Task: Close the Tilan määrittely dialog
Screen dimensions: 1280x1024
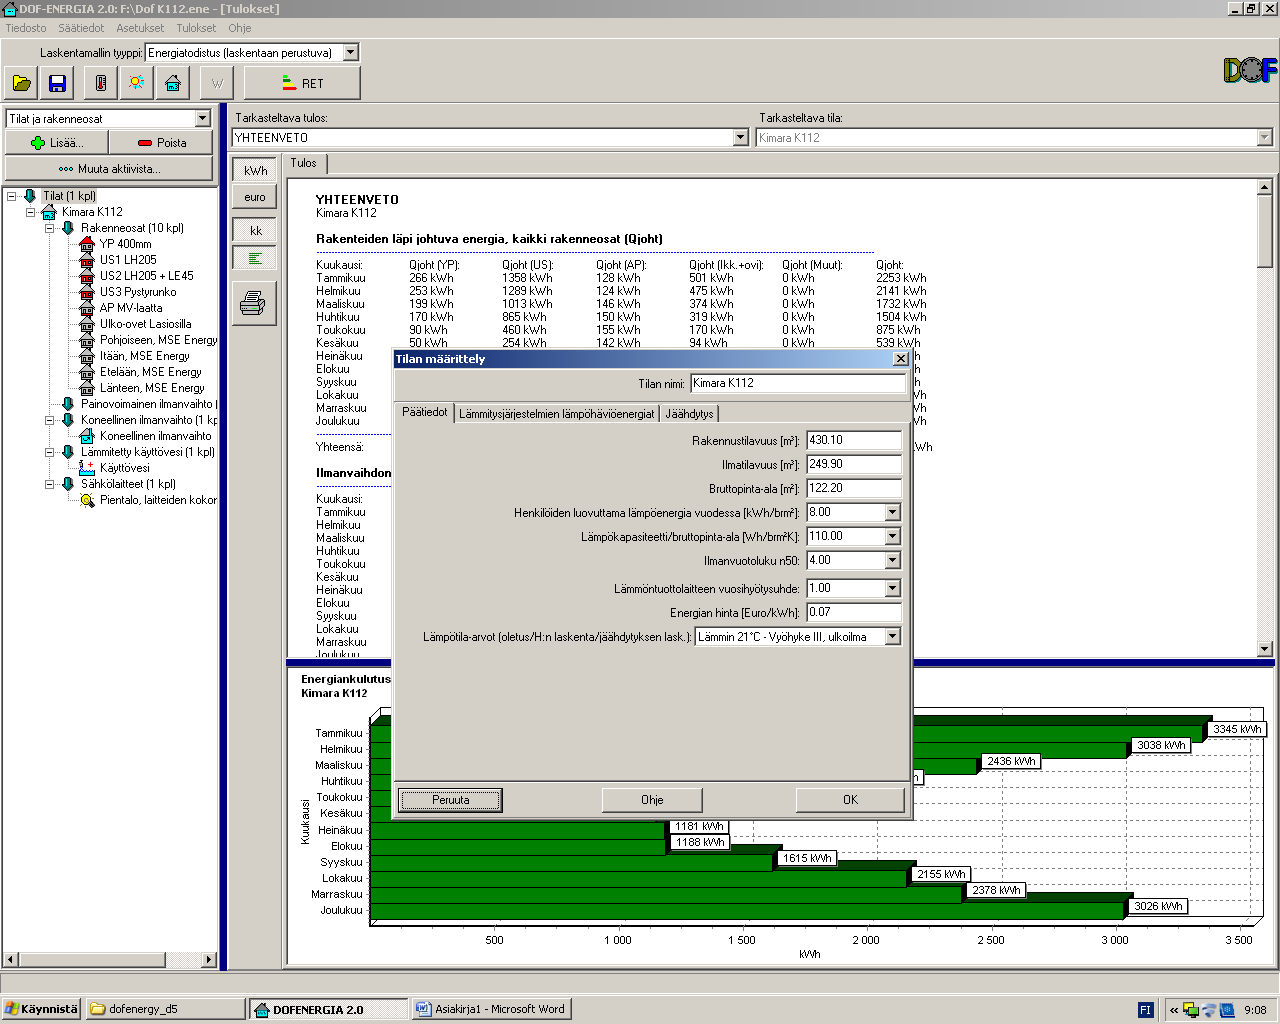Action: [900, 359]
